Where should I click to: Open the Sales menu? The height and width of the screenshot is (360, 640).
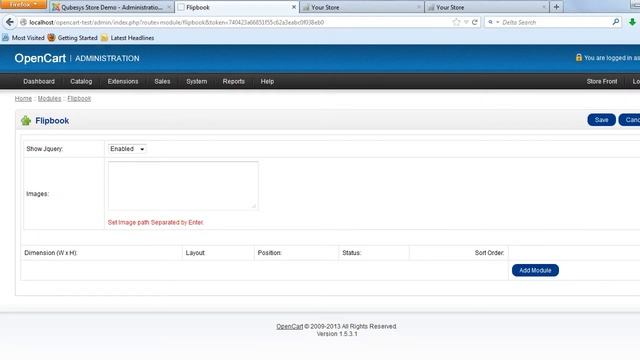[162, 81]
